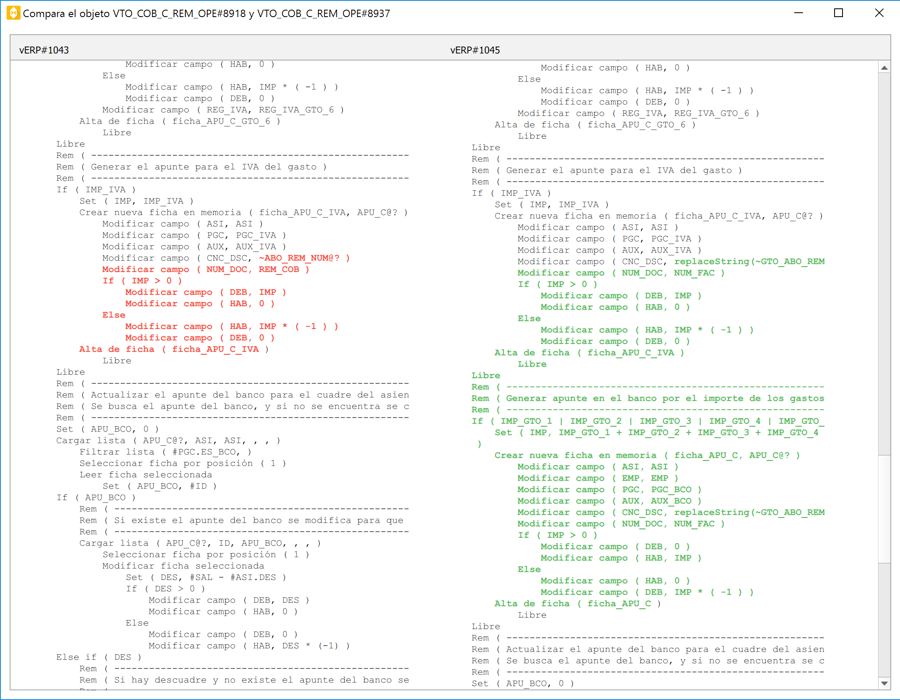The width and height of the screenshot is (900, 700).
Task: Click the scroll up arrow
Action: pos(883,68)
